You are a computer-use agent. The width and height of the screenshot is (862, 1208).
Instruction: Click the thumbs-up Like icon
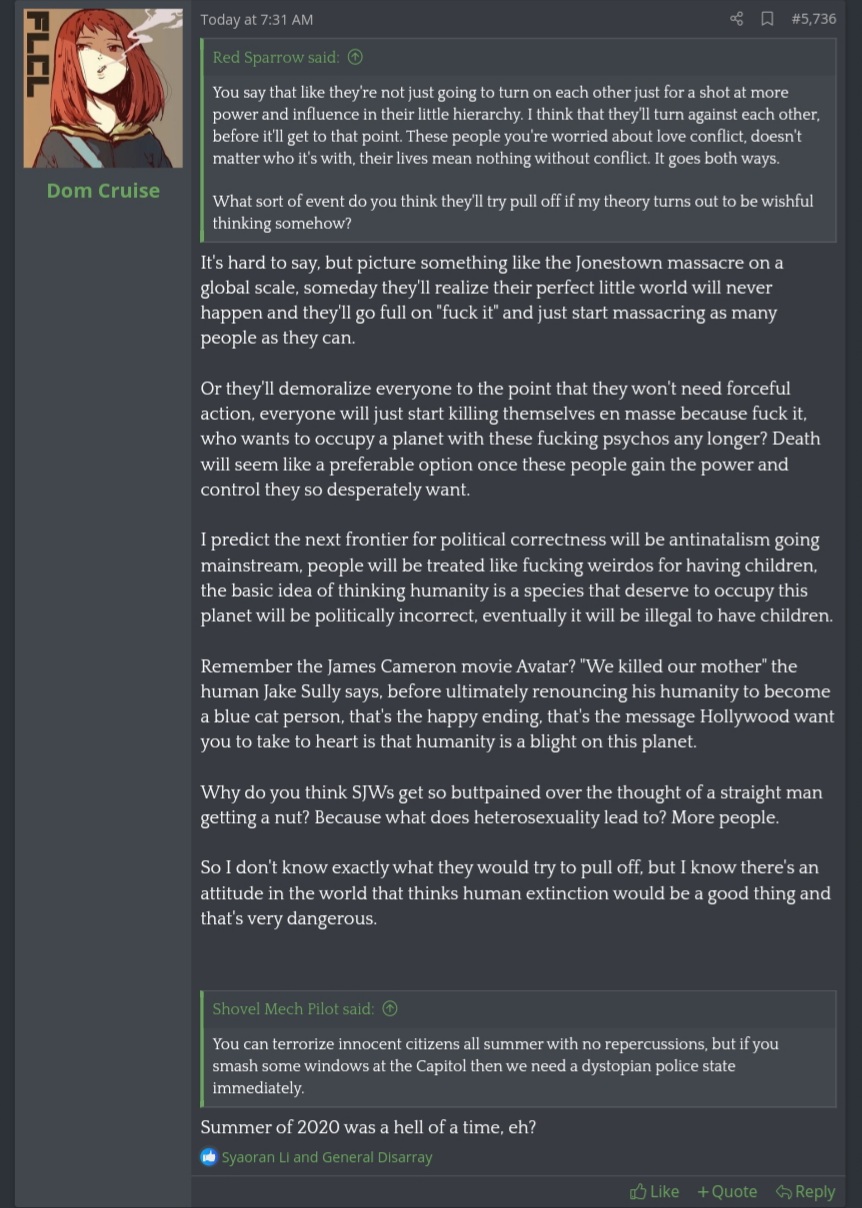tap(638, 1191)
